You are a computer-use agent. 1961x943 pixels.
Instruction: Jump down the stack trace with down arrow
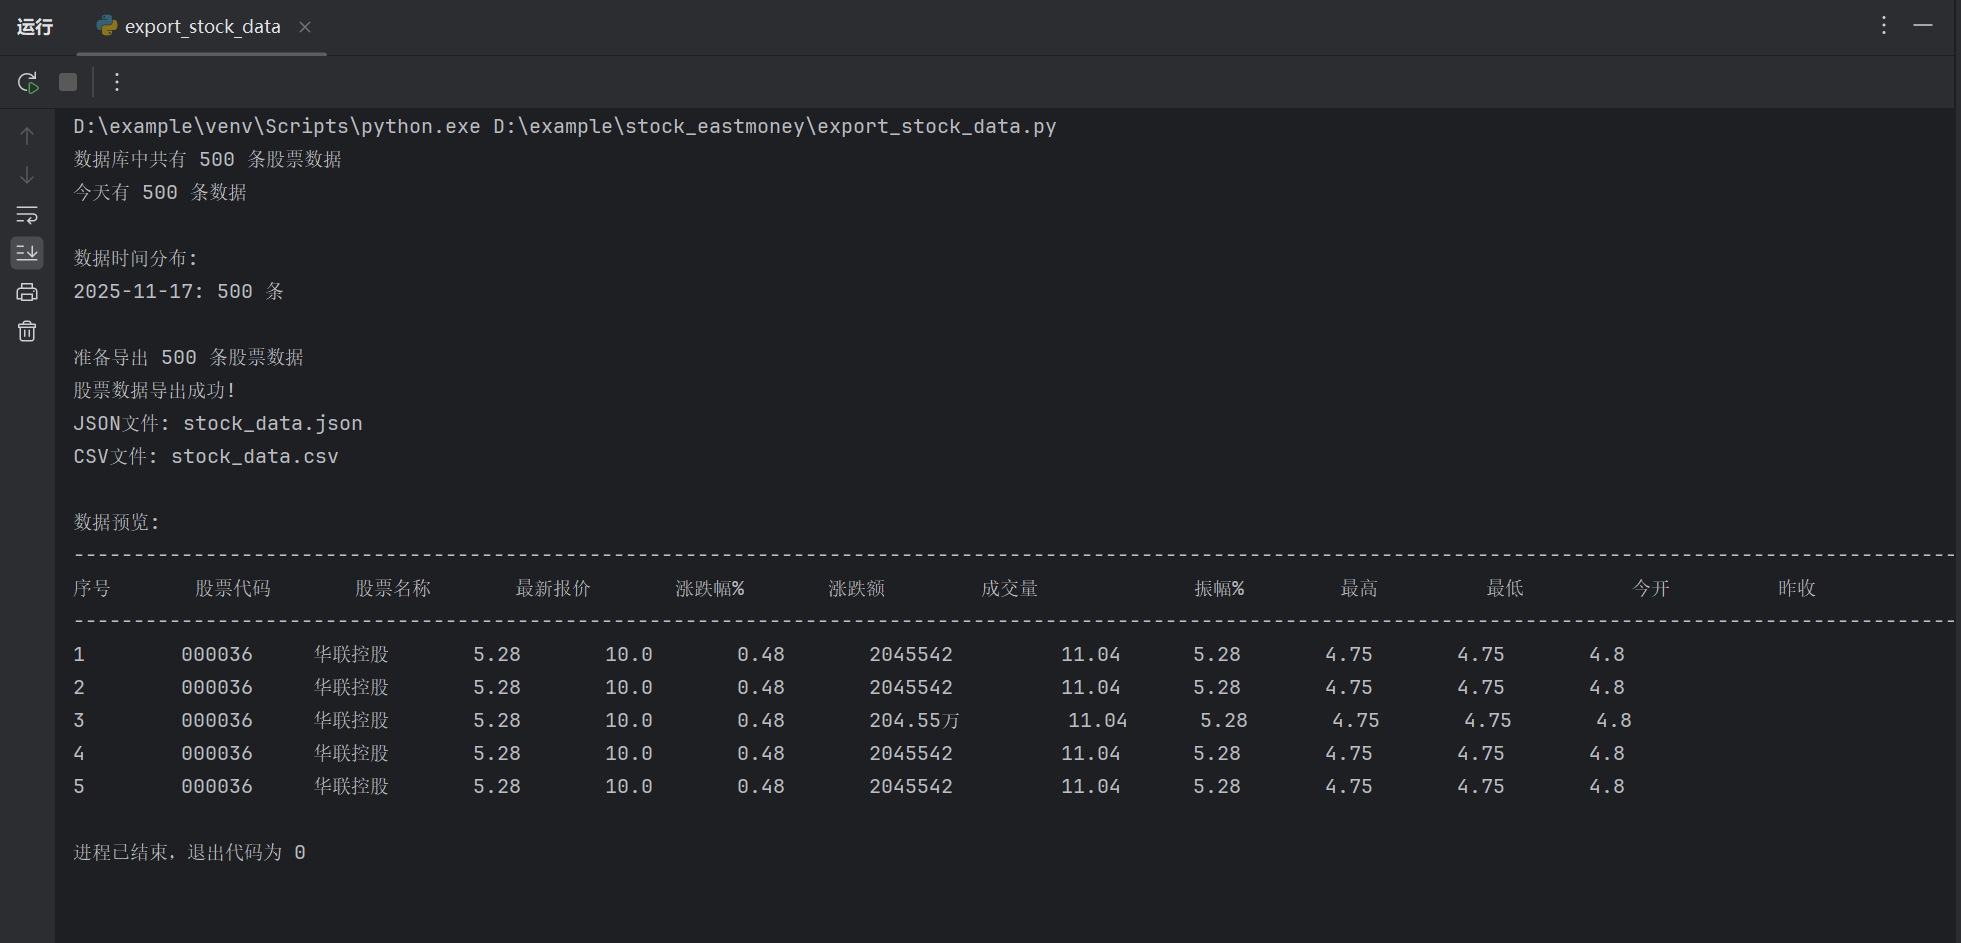pos(27,175)
